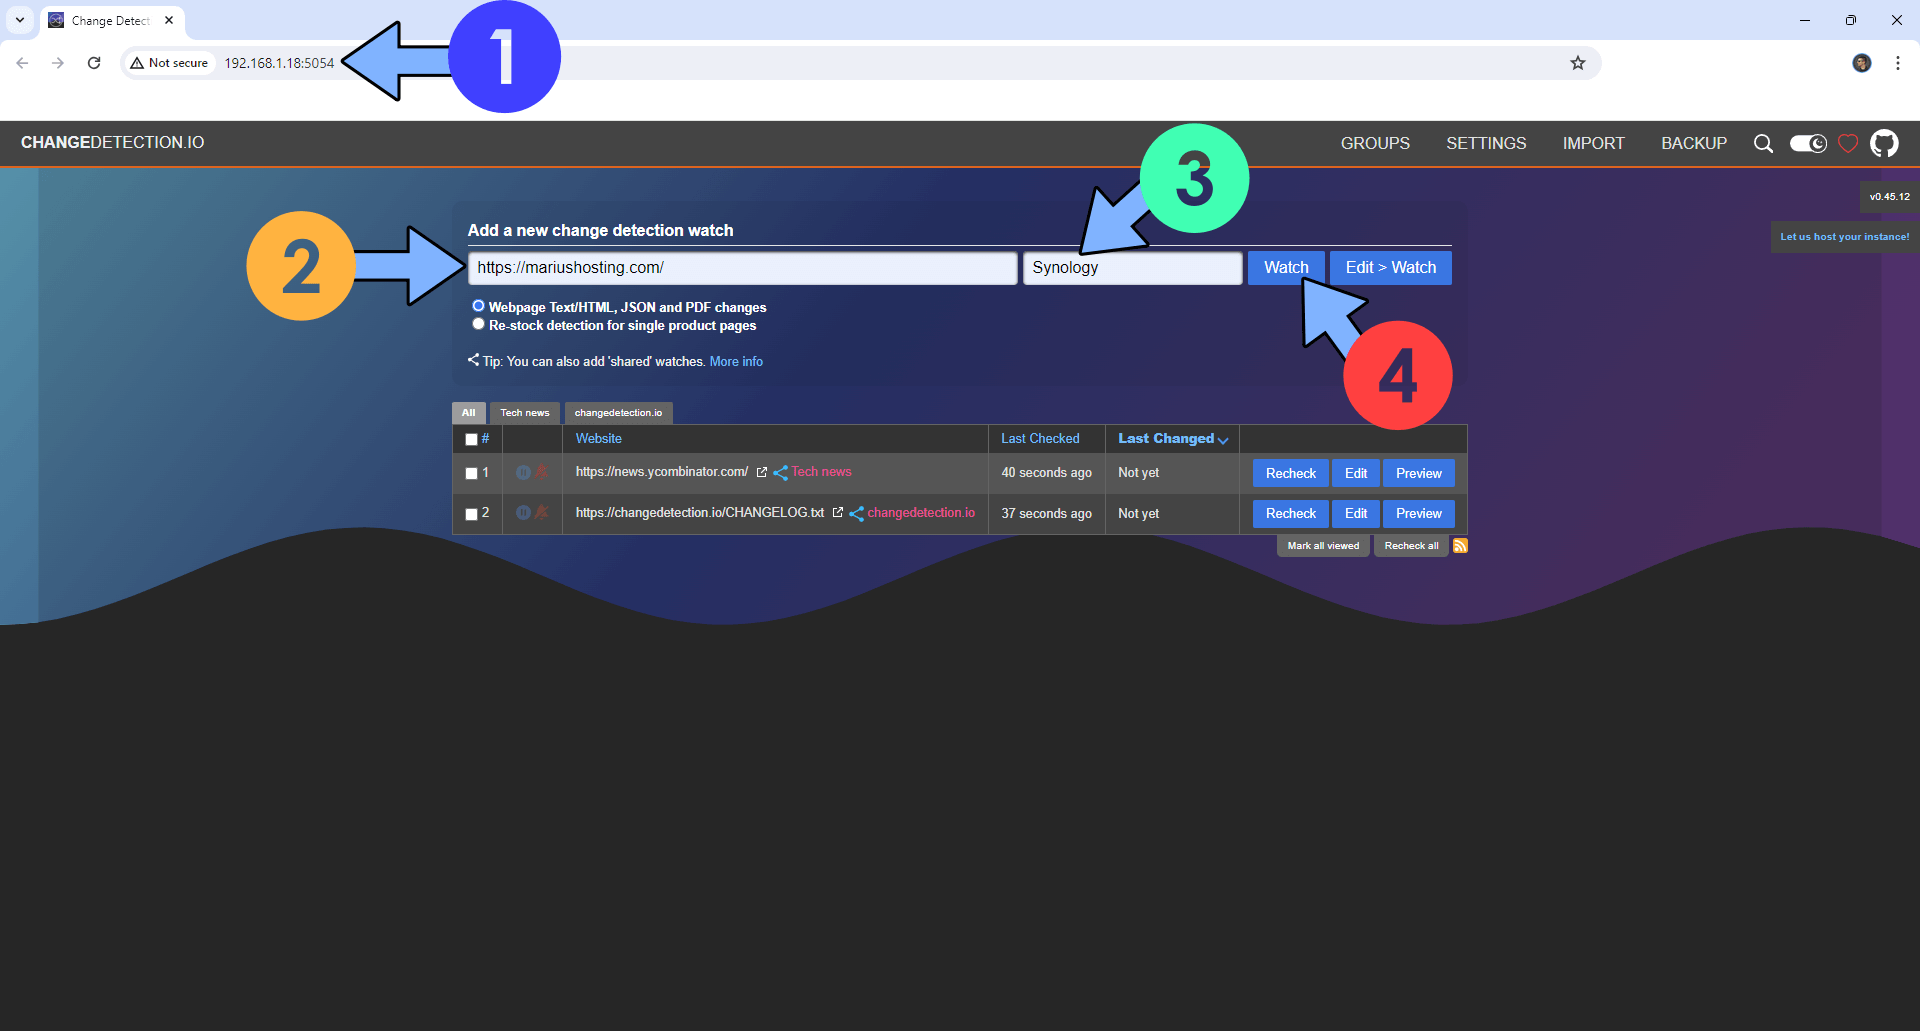Check the checkbox for watch 2

[x=471, y=514]
